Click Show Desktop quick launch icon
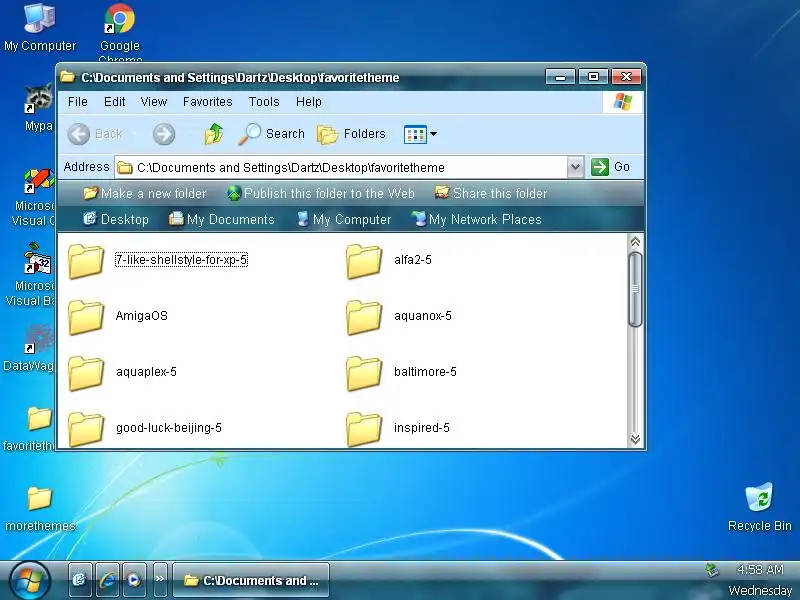The image size is (800, 600). click(80, 580)
